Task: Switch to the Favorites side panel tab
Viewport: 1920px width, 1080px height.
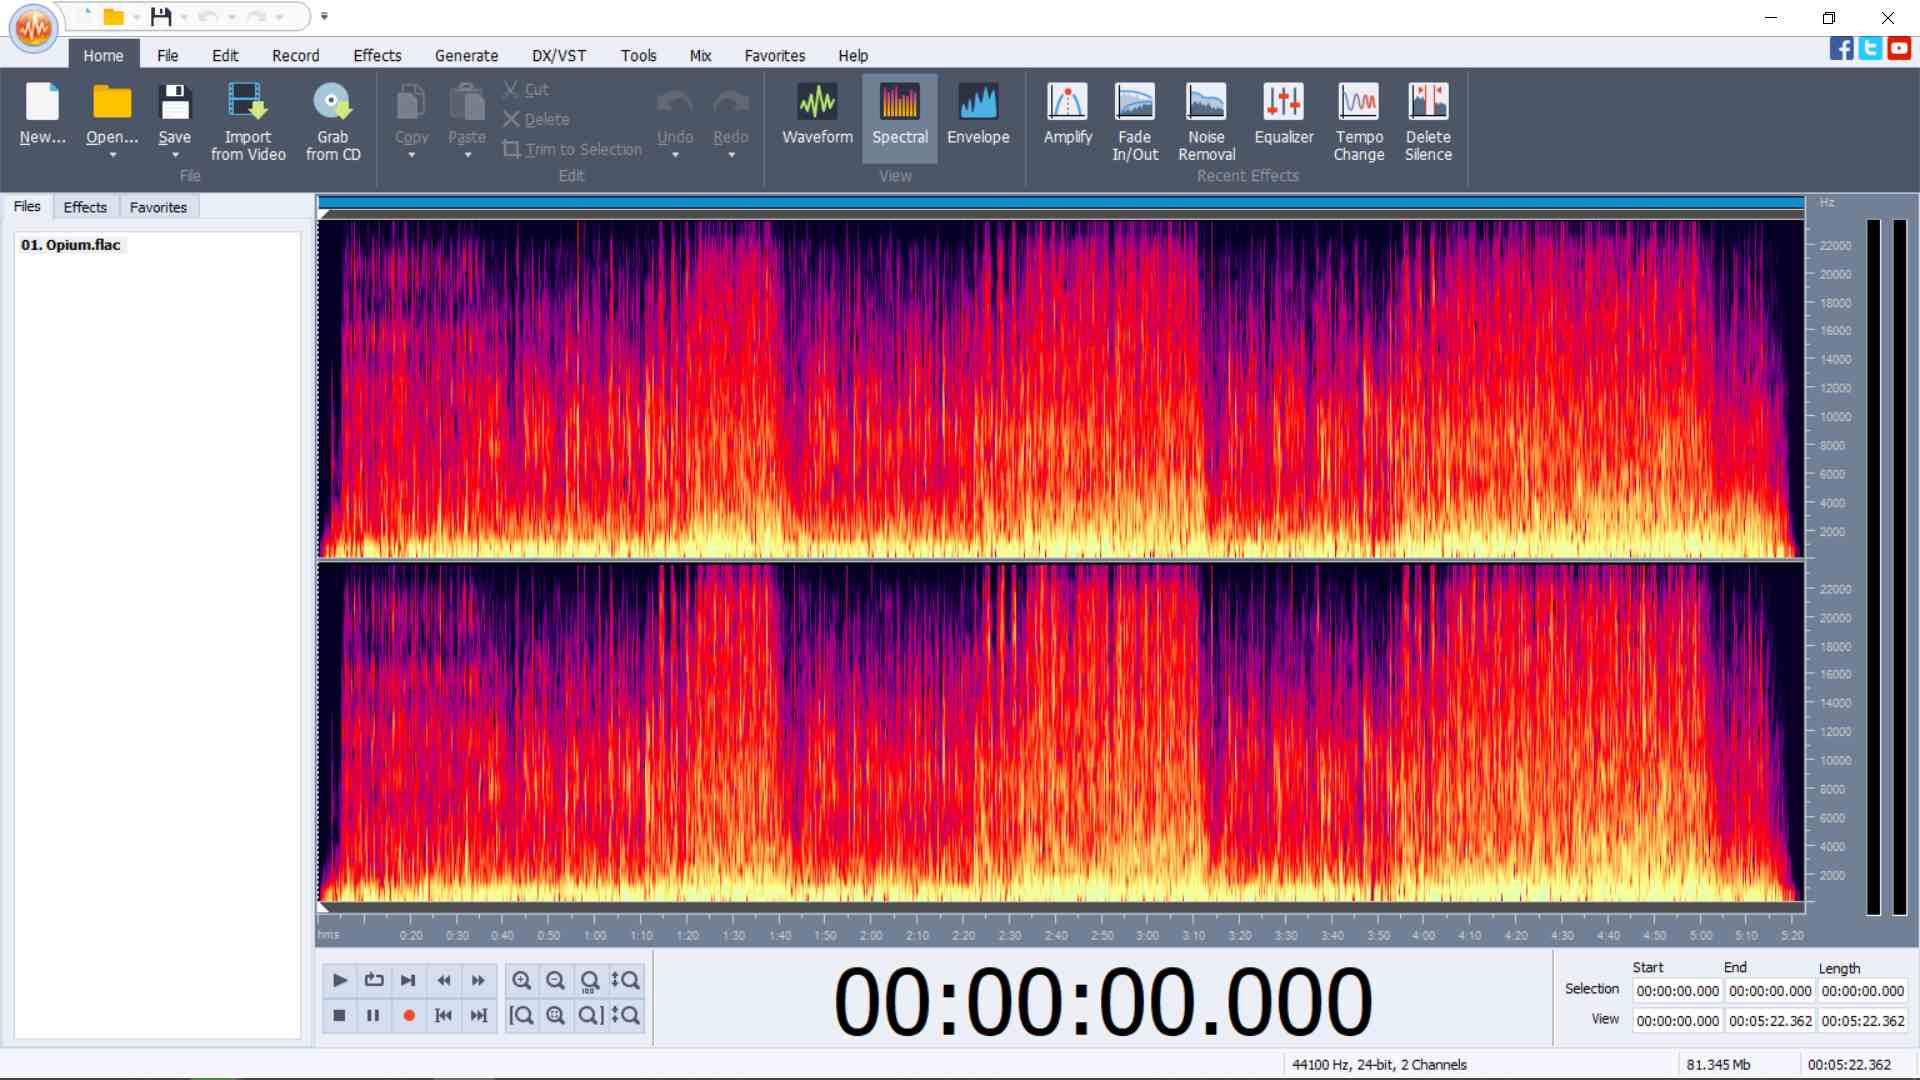Action: point(158,207)
